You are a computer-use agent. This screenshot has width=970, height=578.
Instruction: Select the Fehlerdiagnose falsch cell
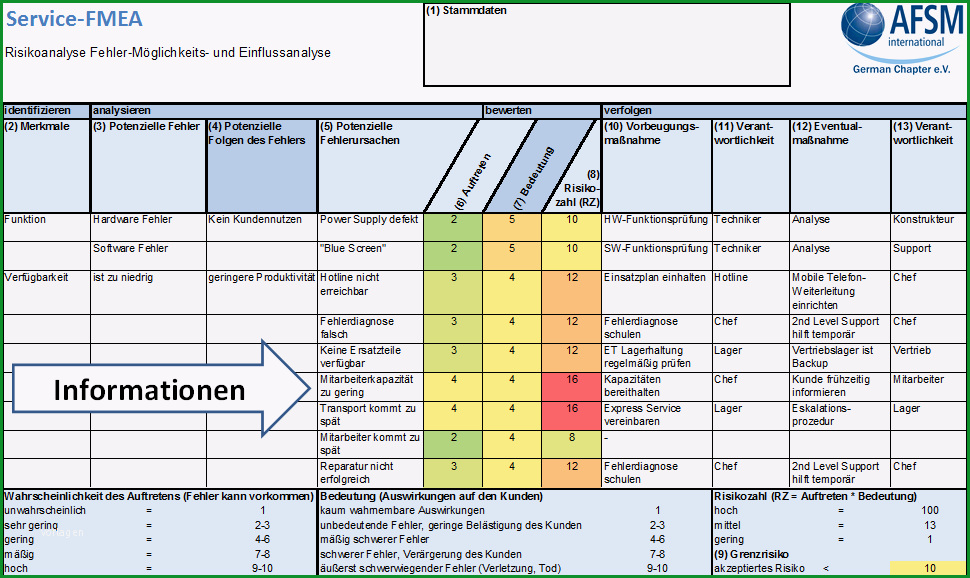371,329
